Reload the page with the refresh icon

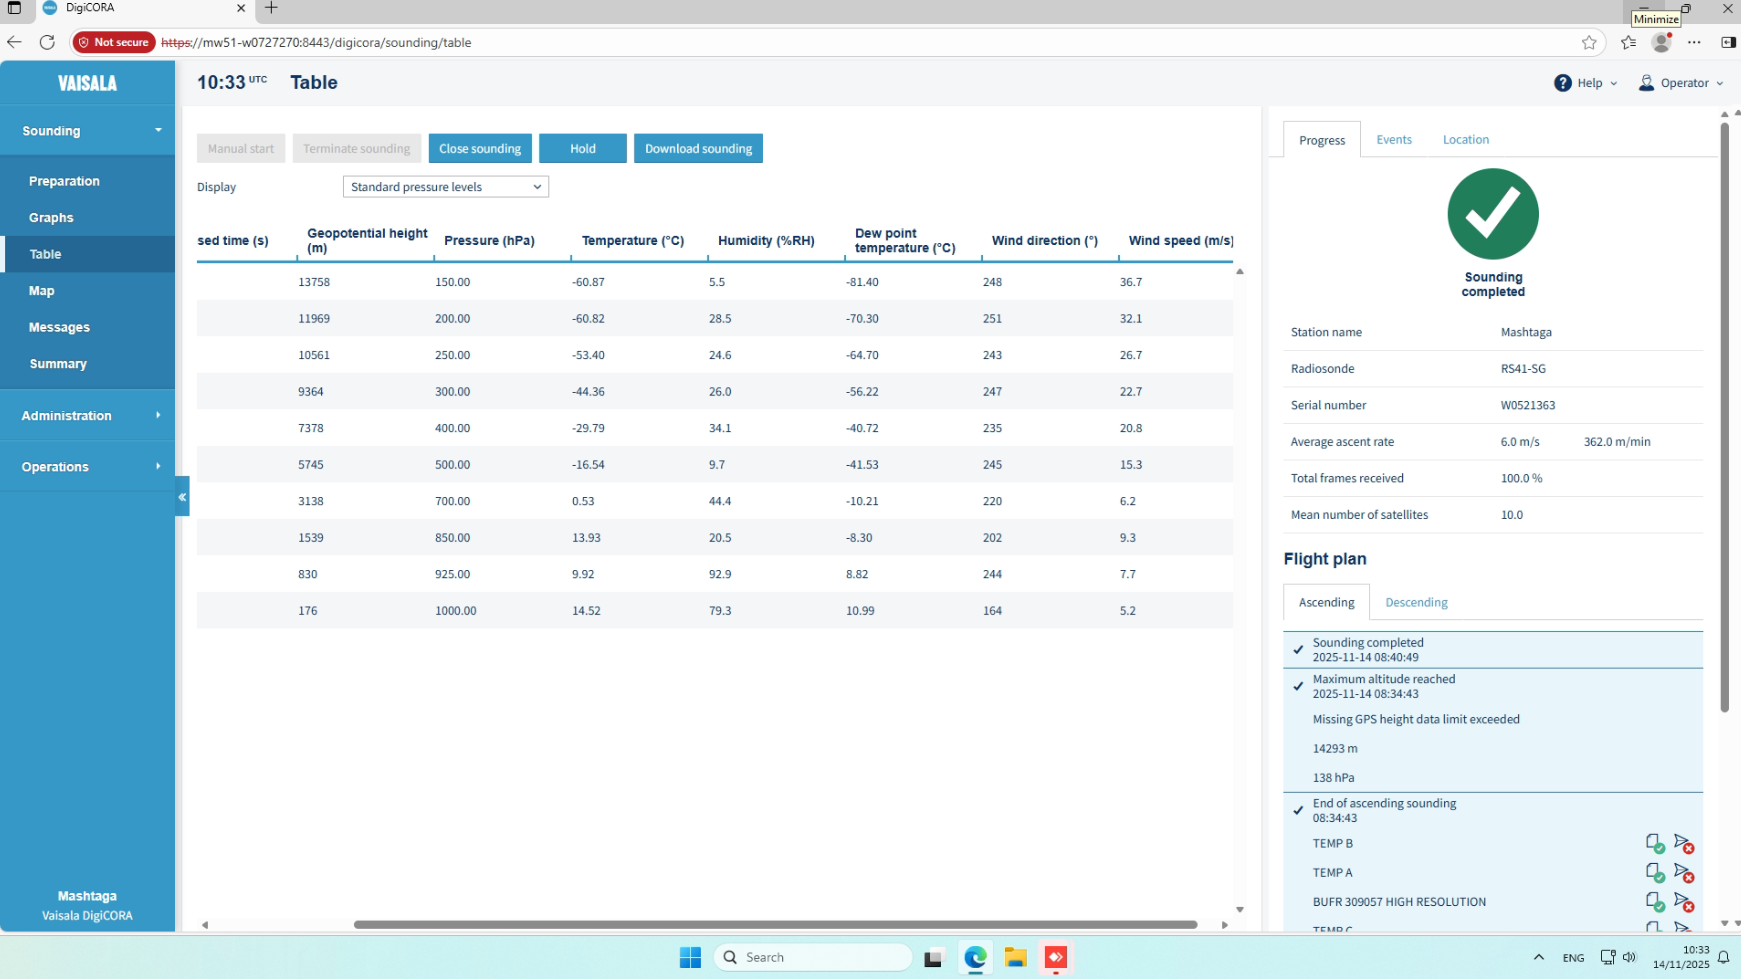pos(47,42)
